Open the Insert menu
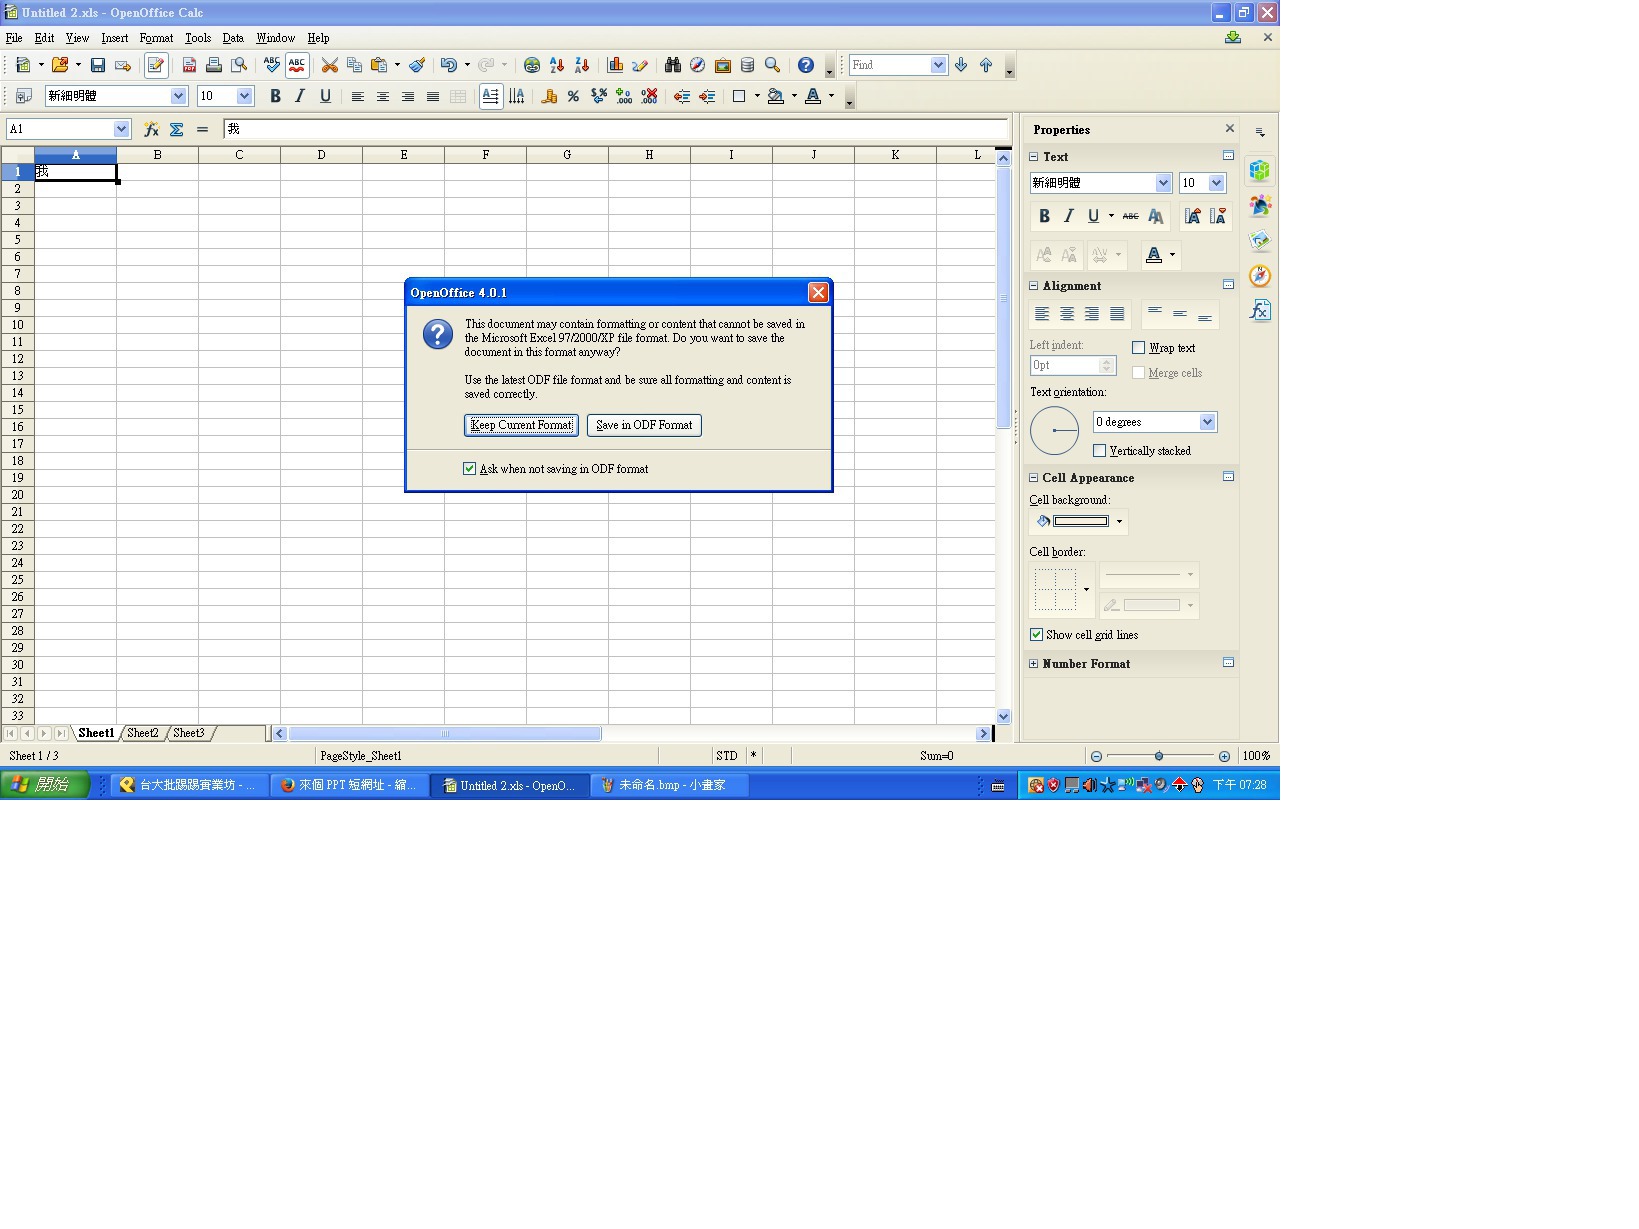The width and height of the screenshot is (1639, 1229). point(114,38)
